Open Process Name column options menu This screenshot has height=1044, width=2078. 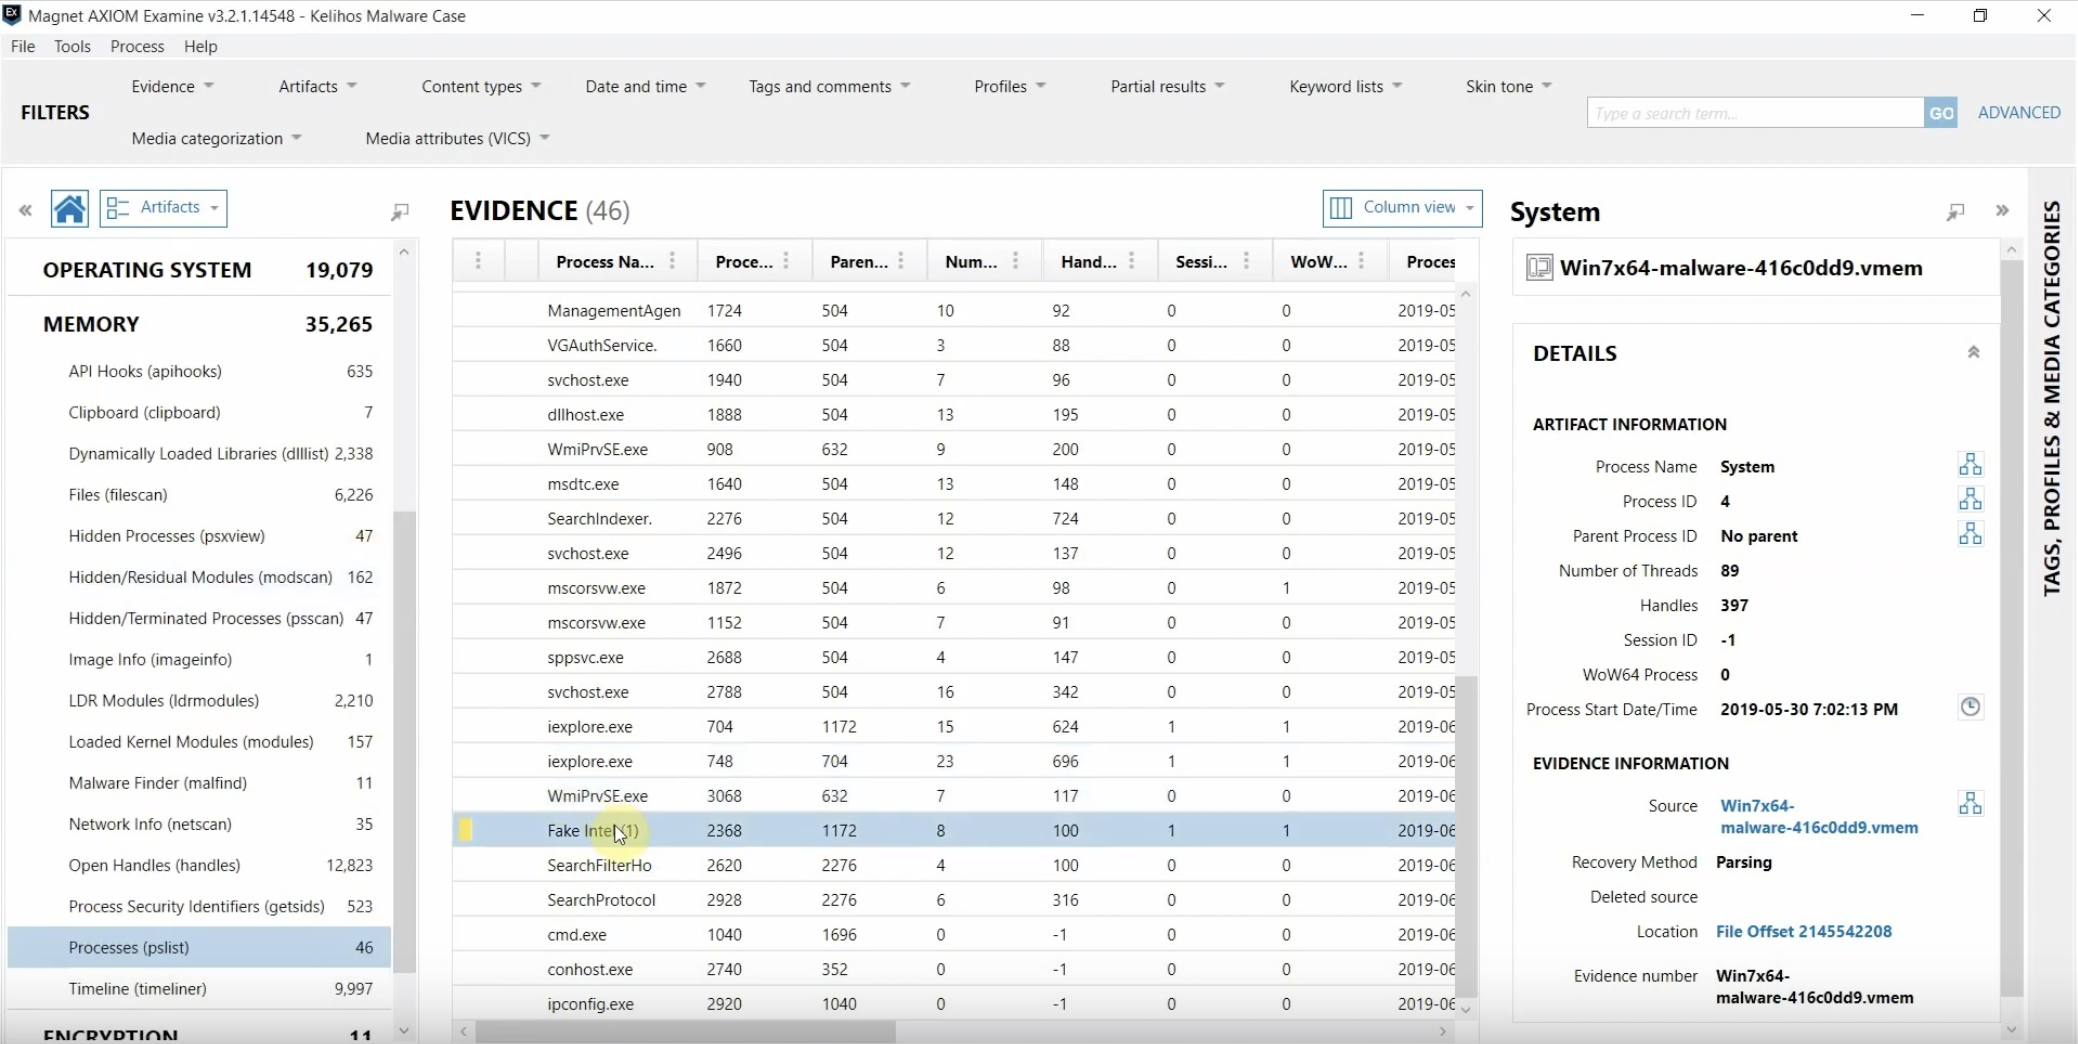point(672,261)
